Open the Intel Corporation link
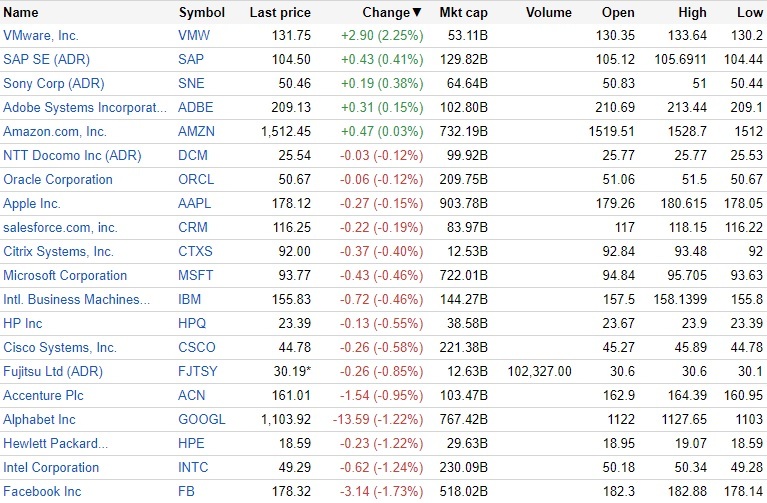 tap(51, 468)
